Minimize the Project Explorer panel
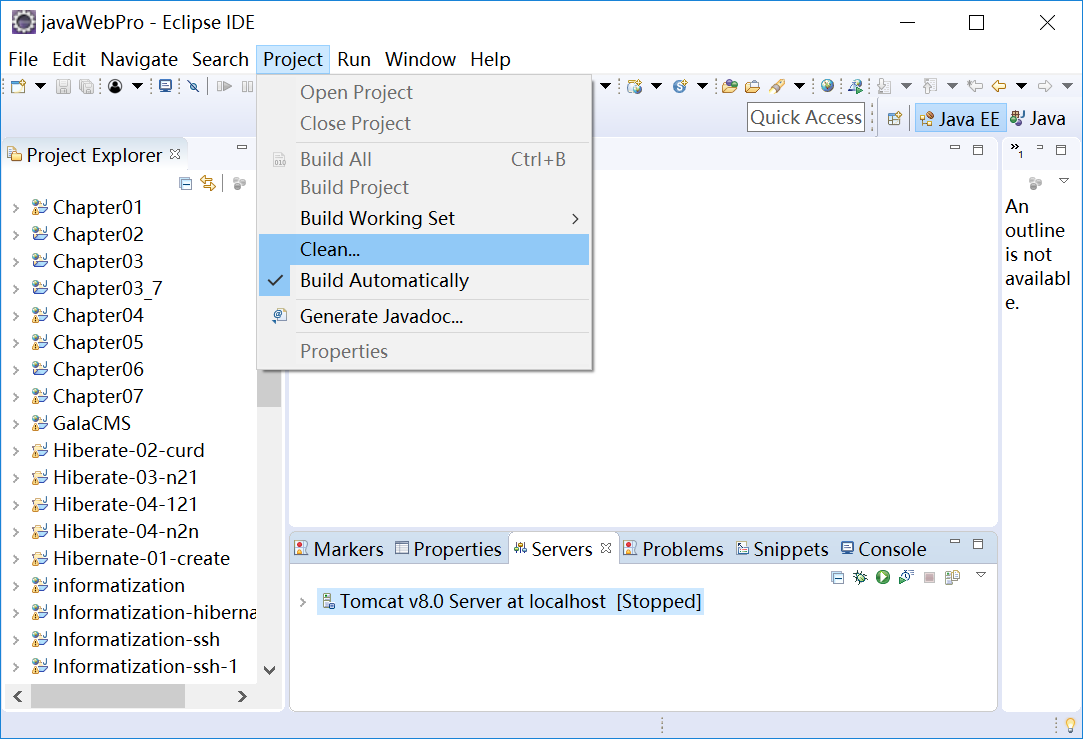 (x=242, y=147)
